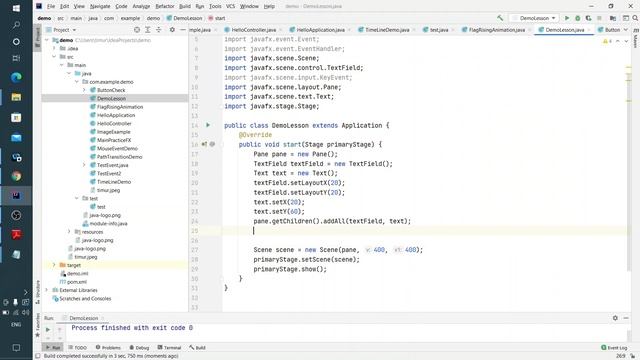Go to previous highlighted error arrow
This screenshot has height=360, width=640.
[x=618, y=41]
